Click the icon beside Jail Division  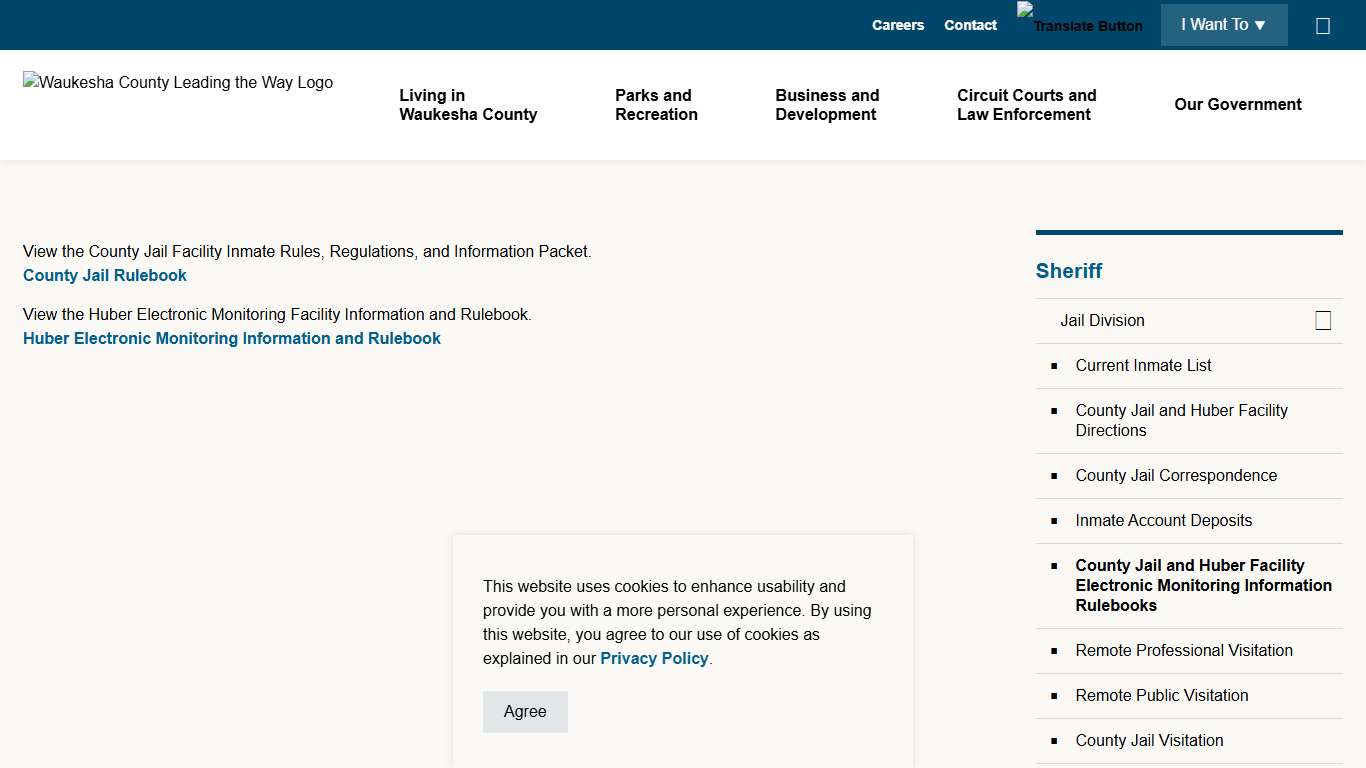tap(1323, 320)
